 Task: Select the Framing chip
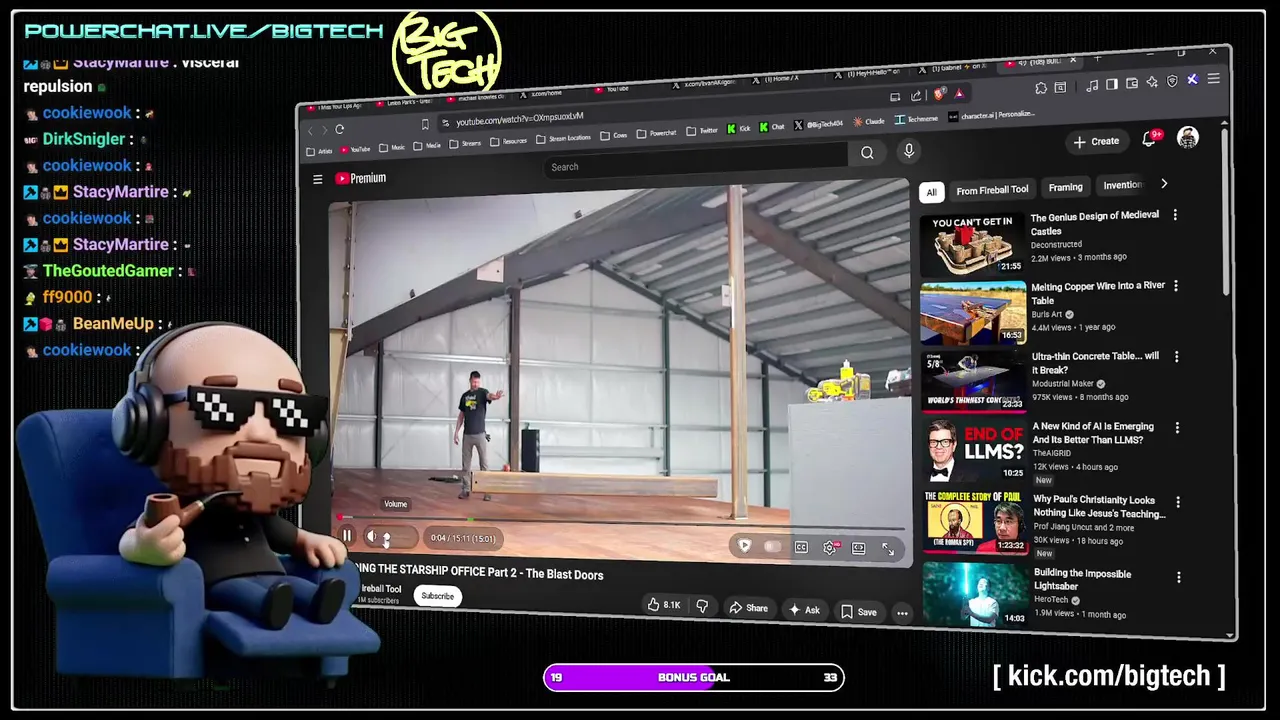1065,187
